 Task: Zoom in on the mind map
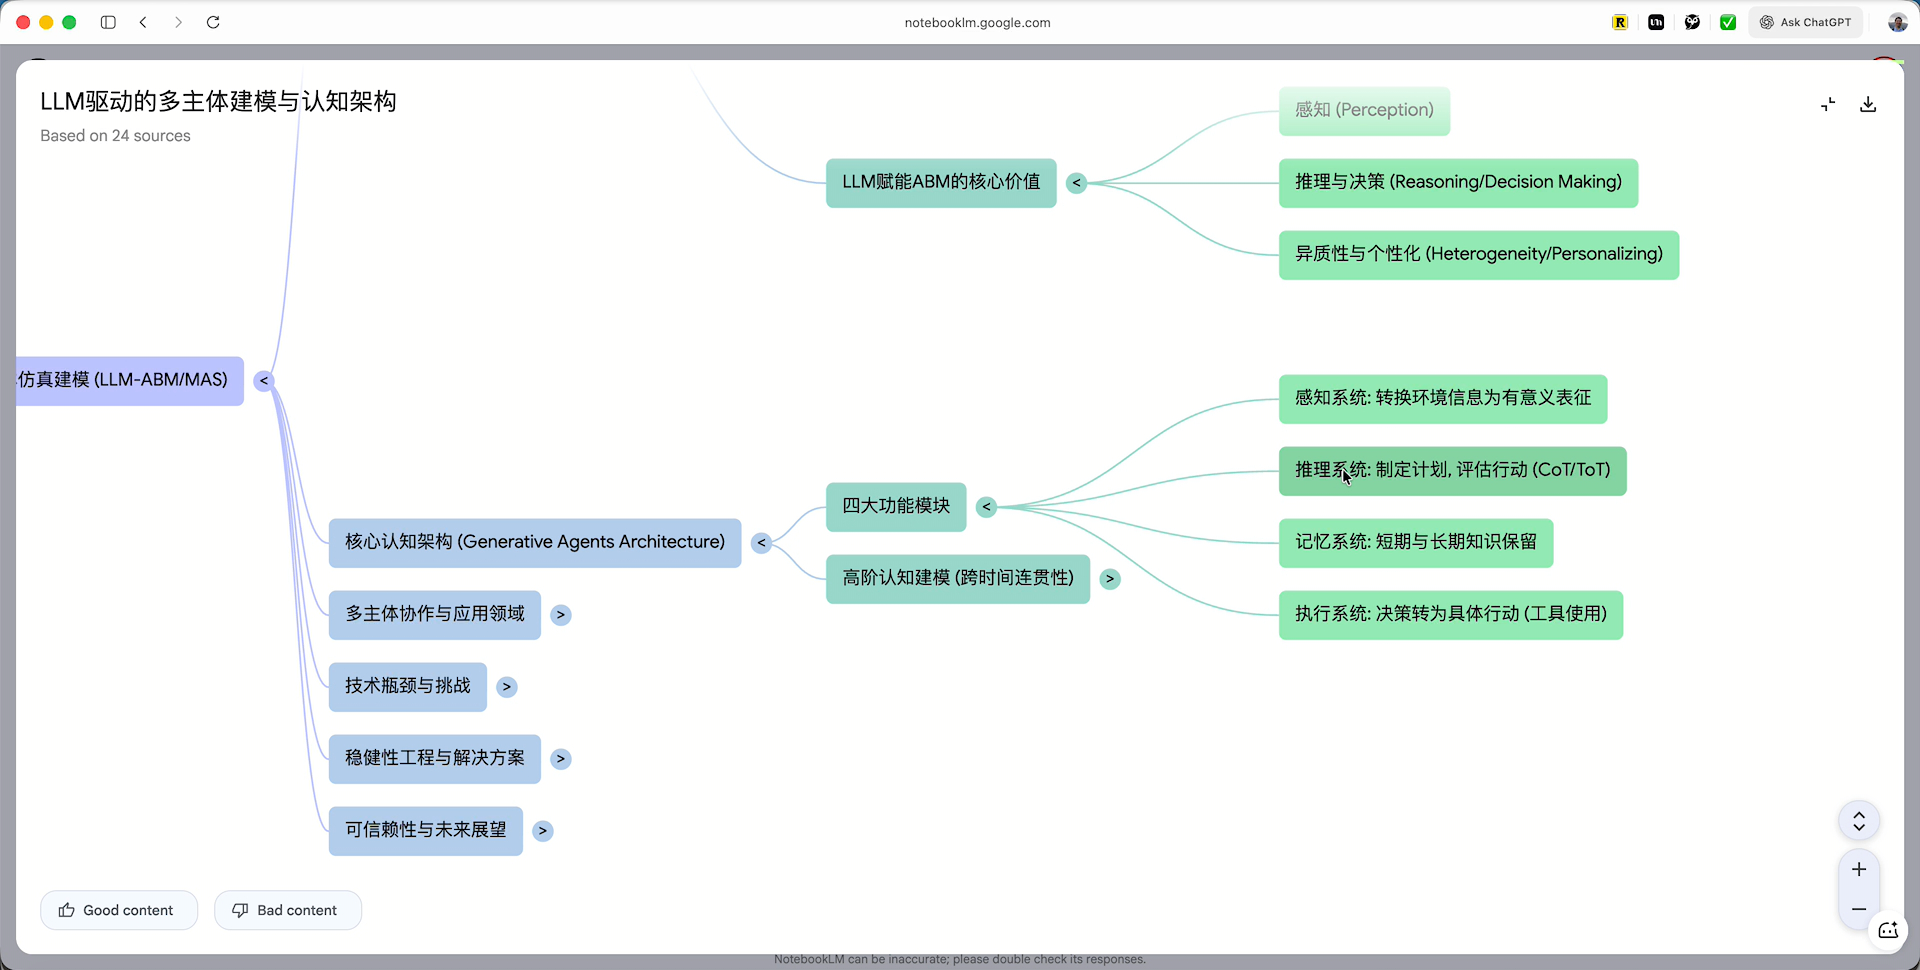coord(1859,870)
